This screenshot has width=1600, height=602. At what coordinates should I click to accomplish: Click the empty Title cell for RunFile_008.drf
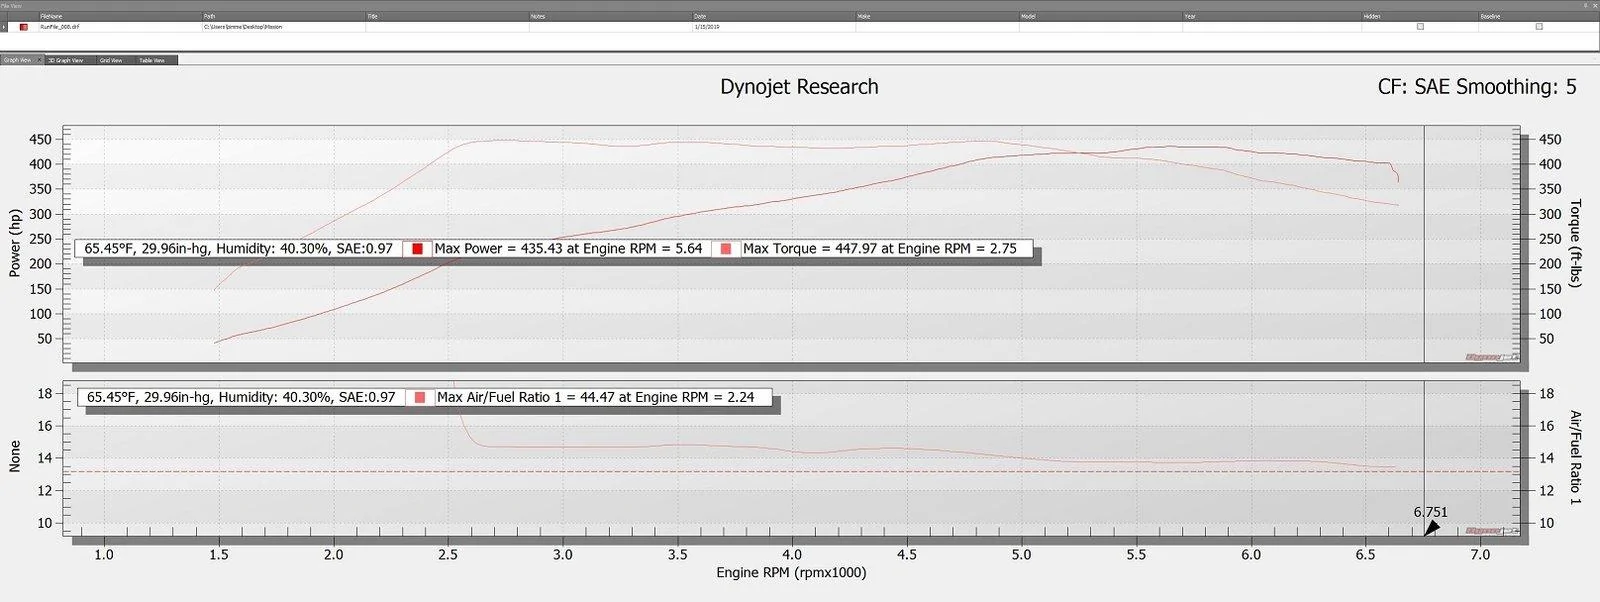pos(447,27)
